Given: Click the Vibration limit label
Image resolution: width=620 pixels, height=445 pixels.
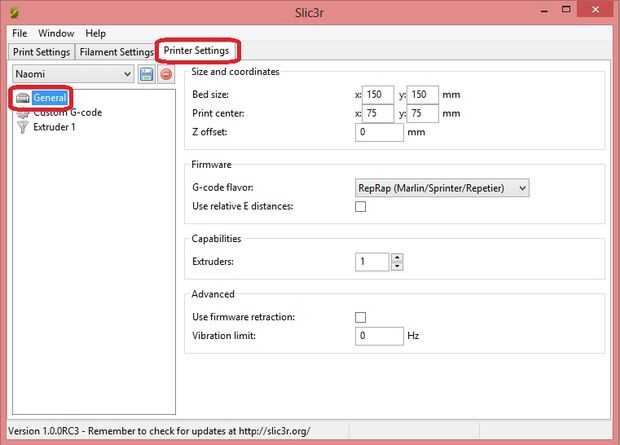Looking at the screenshot, I should pyautogui.click(x=224, y=336).
